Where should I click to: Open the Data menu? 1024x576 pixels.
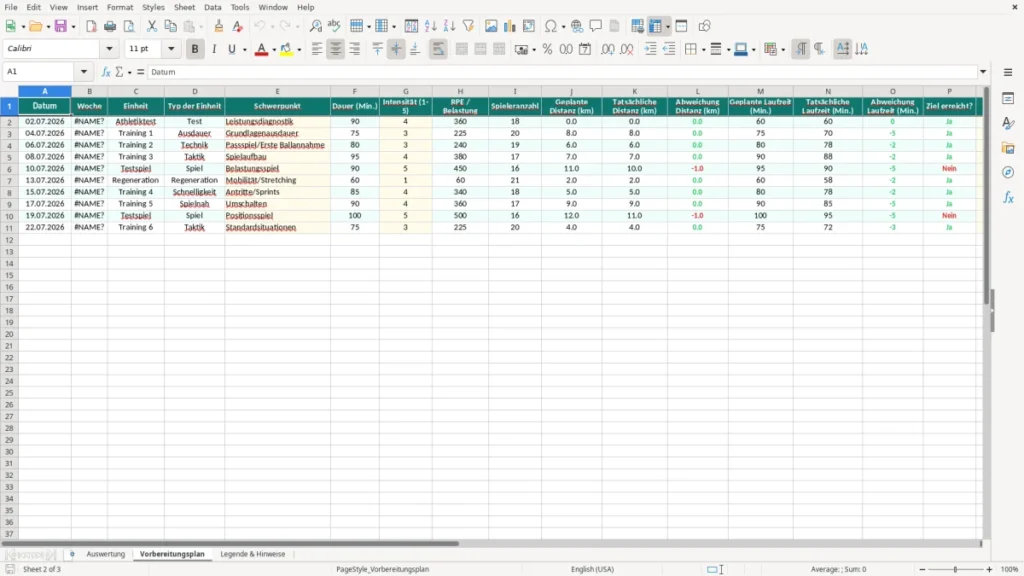(x=213, y=7)
